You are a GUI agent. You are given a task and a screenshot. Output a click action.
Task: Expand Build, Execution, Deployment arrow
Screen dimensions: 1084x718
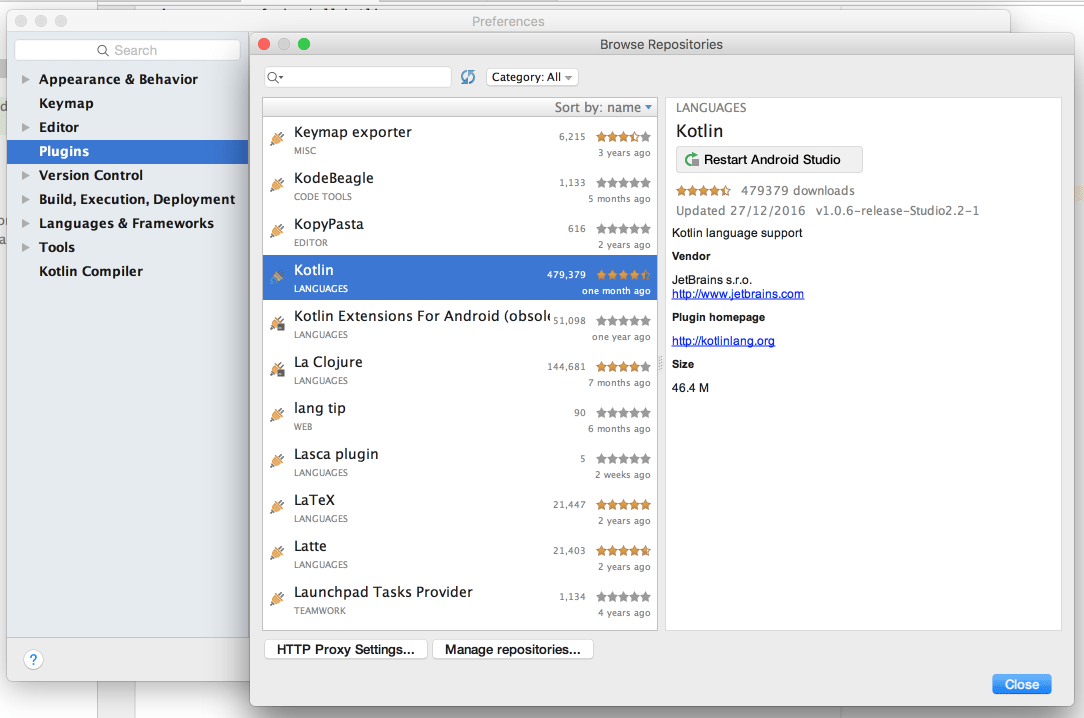[x=26, y=200]
